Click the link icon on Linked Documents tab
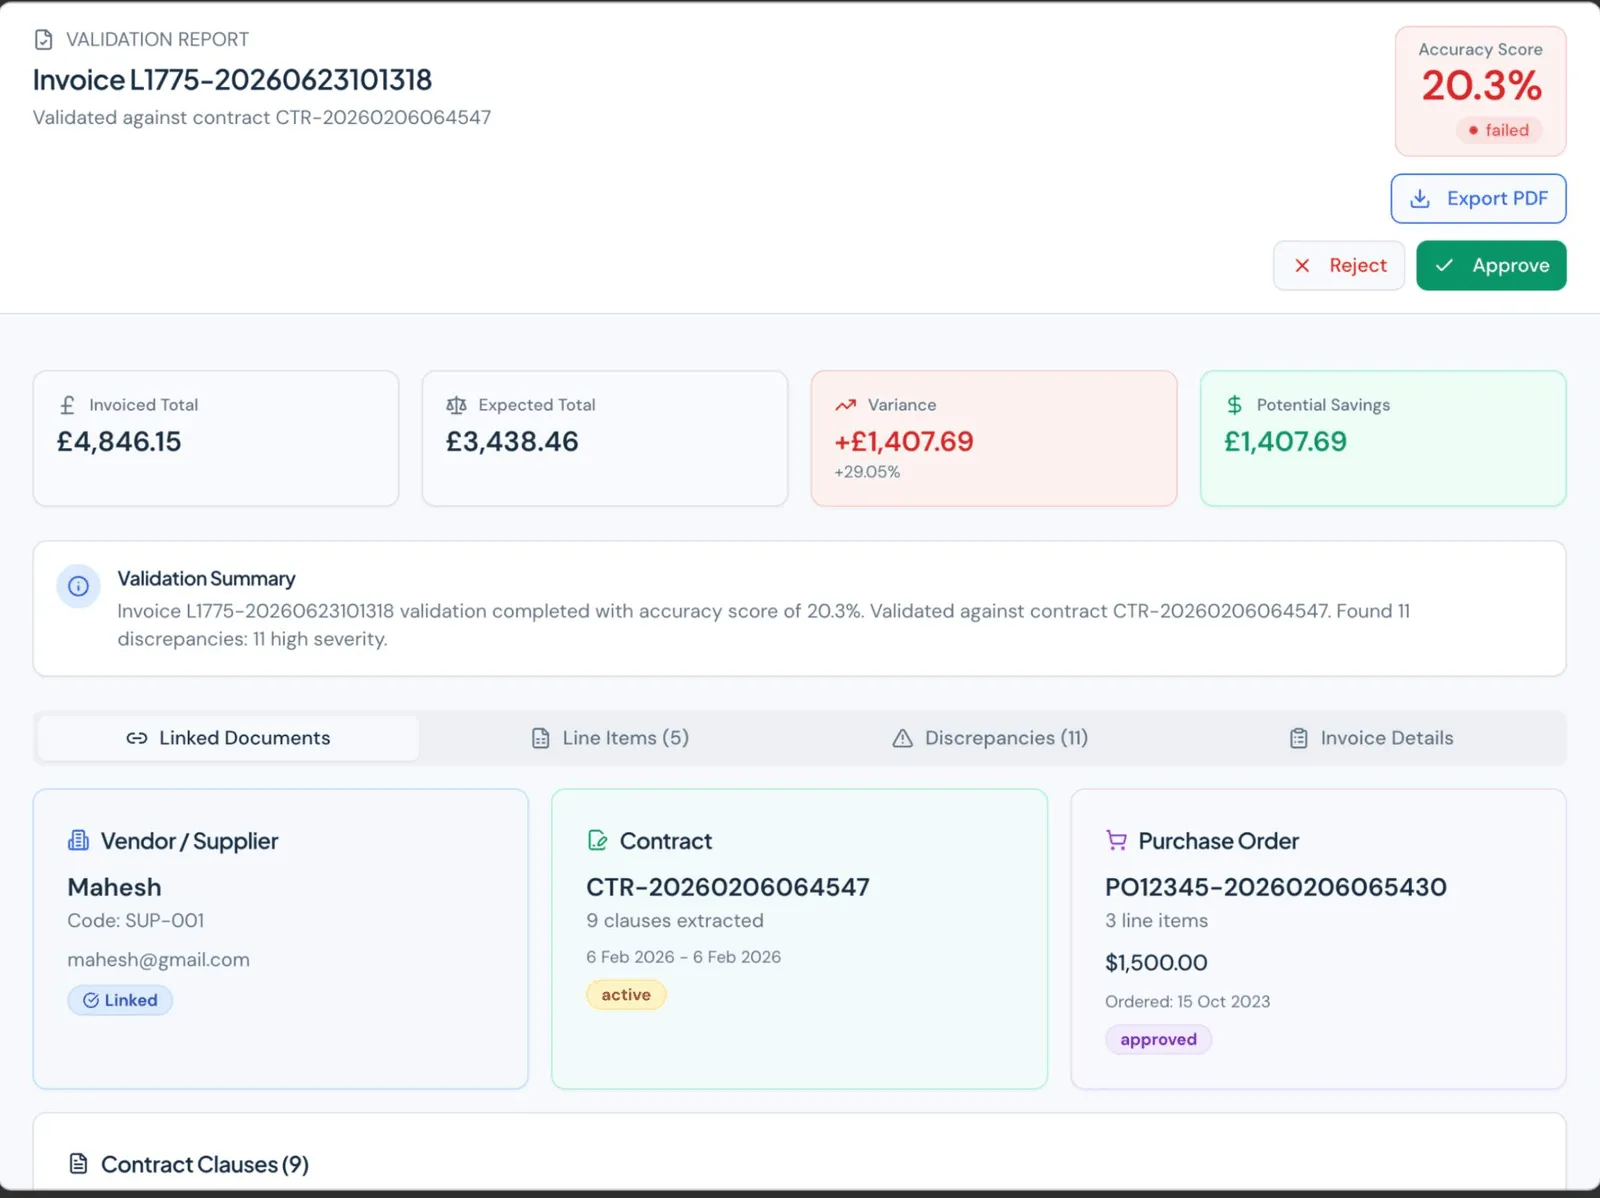The width and height of the screenshot is (1600, 1198). [137, 738]
